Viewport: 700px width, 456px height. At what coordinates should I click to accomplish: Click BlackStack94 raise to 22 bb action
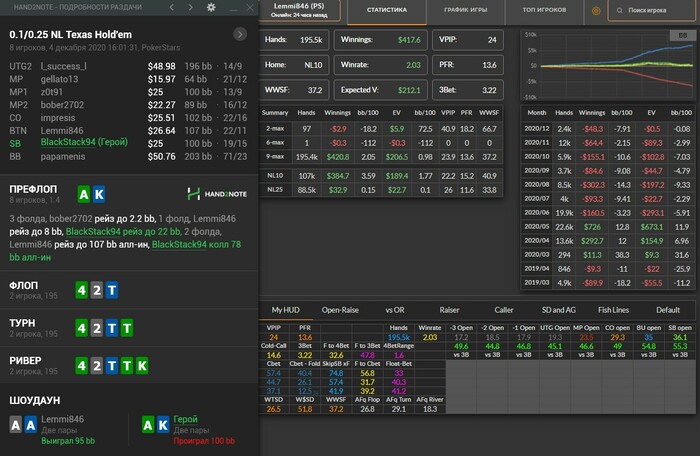coord(123,231)
